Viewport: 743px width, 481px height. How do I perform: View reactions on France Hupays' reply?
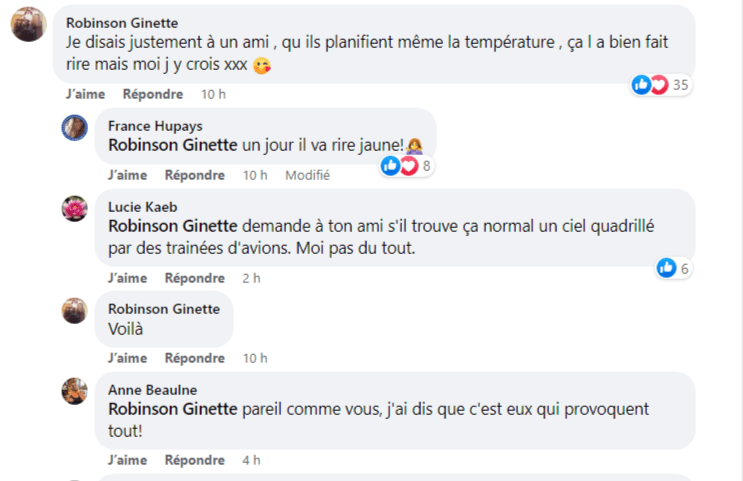(x=406, y=166)
